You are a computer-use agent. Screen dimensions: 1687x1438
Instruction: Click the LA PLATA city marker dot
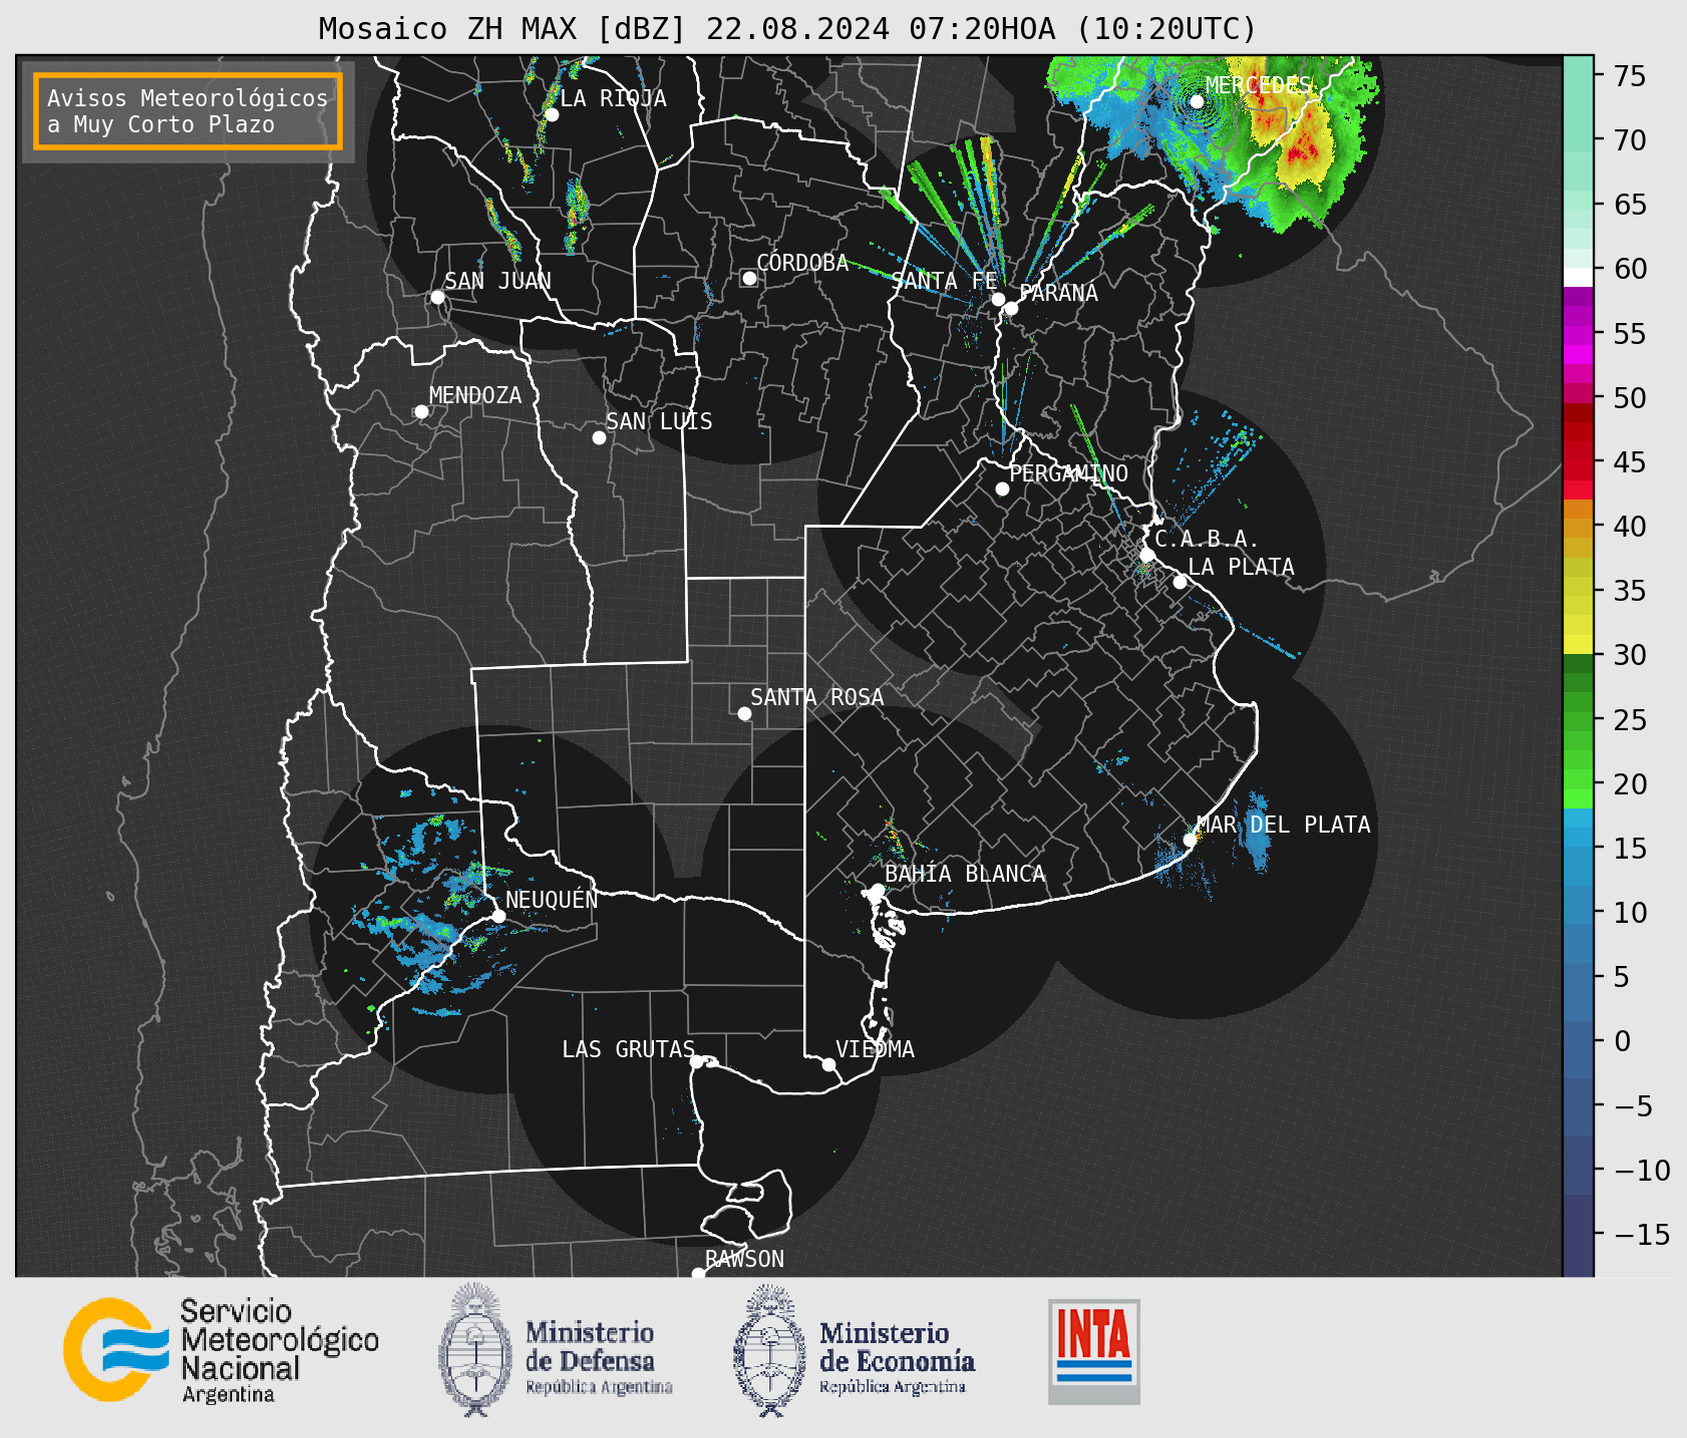[x=1180, y=582]
